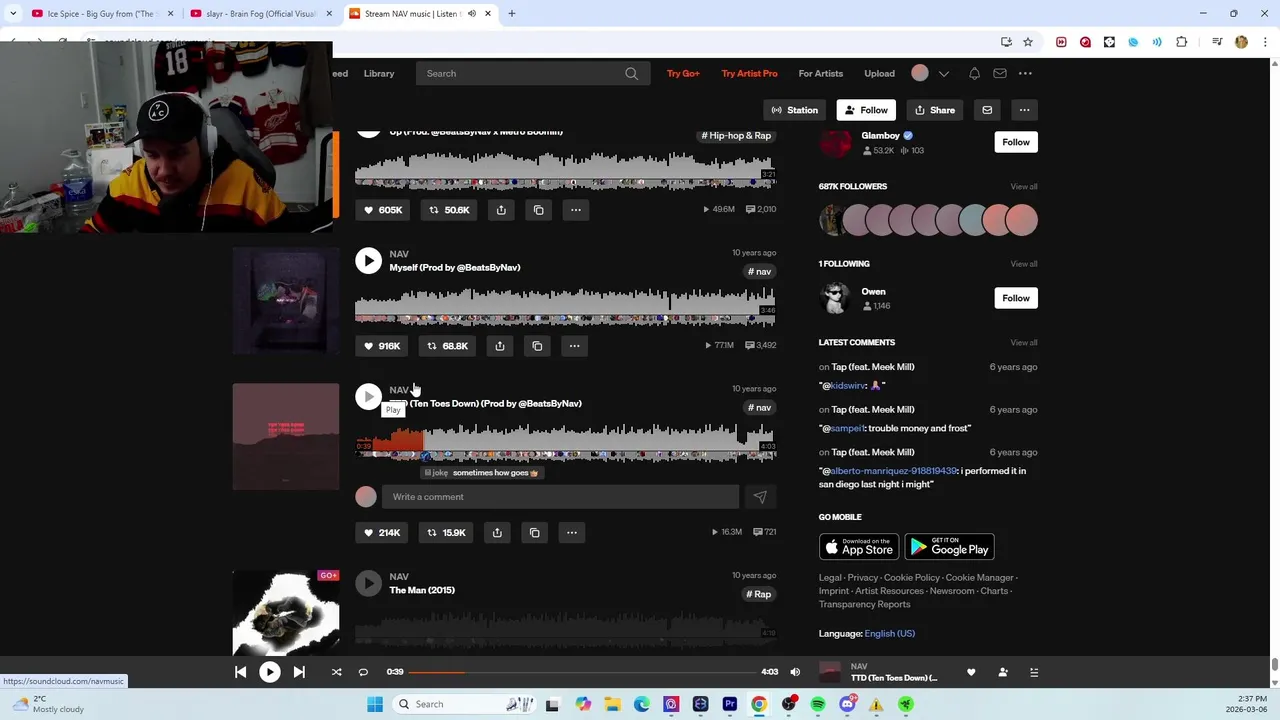Open the Upload page
Viewport: 1280px width, 720px height.
point(880,73)
